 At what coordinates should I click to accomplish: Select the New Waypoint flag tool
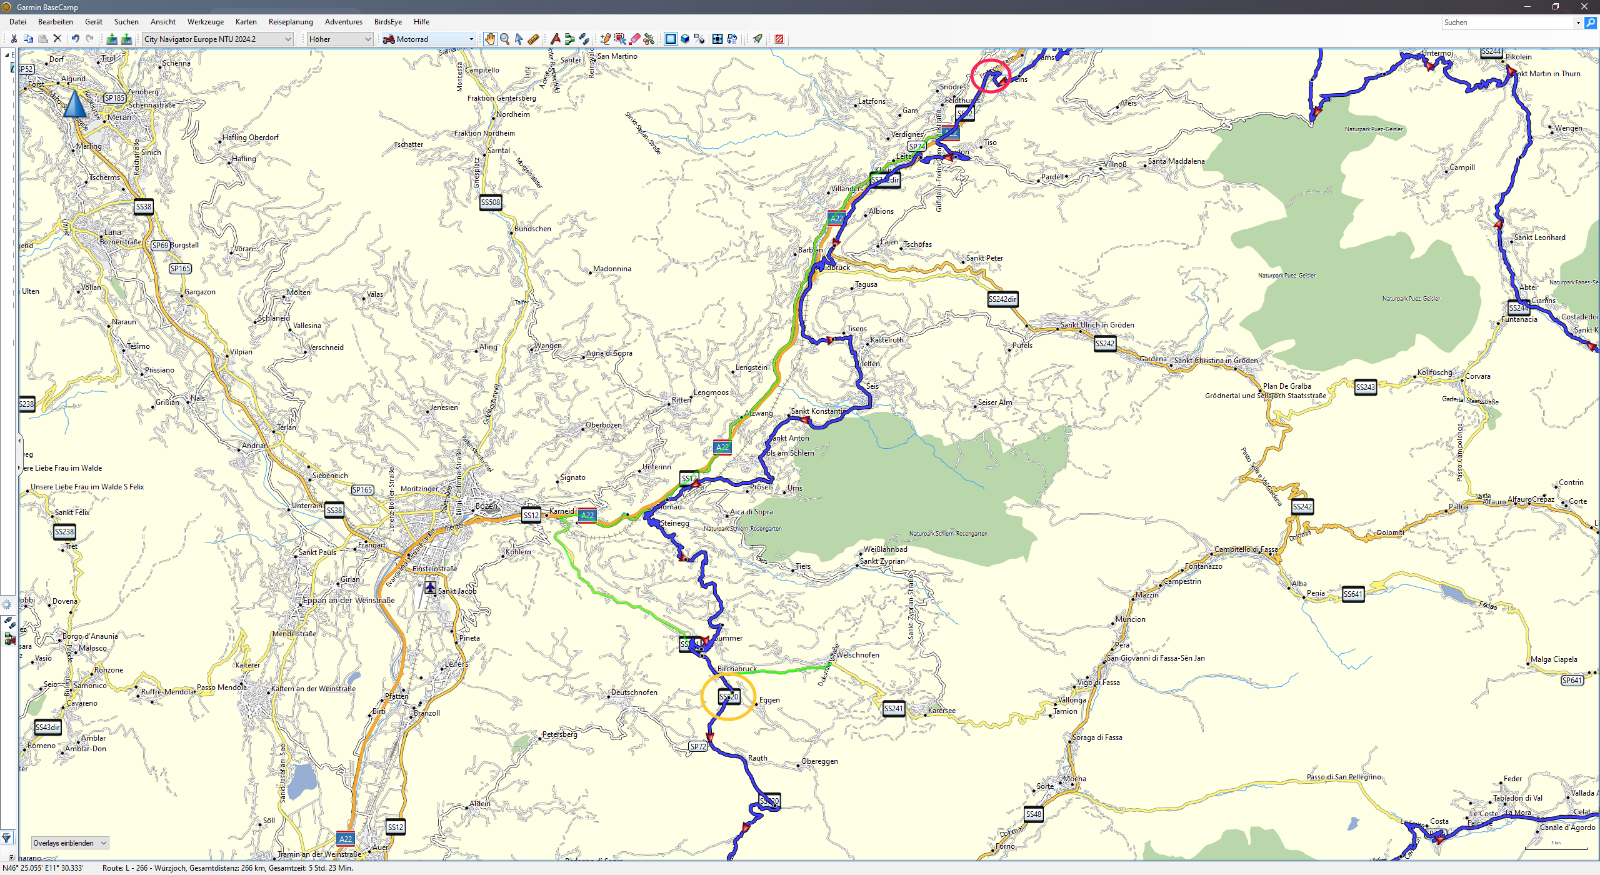point(555,39)
